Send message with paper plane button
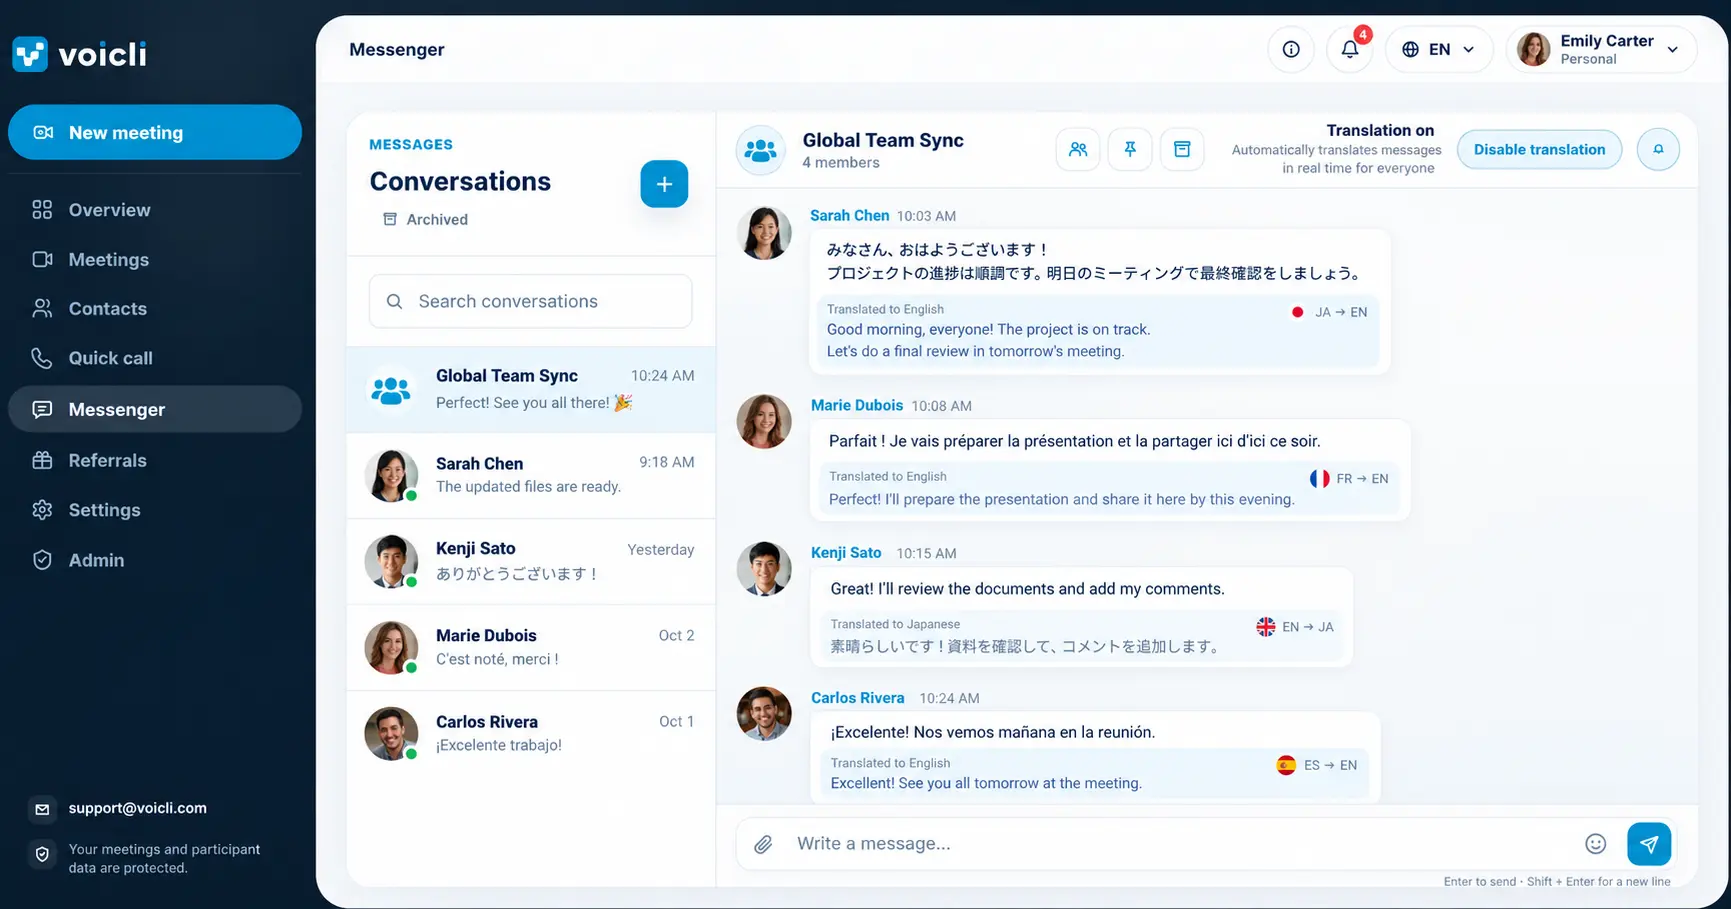The height and width of the screenshot is (909, 1731). (1649, 844)
